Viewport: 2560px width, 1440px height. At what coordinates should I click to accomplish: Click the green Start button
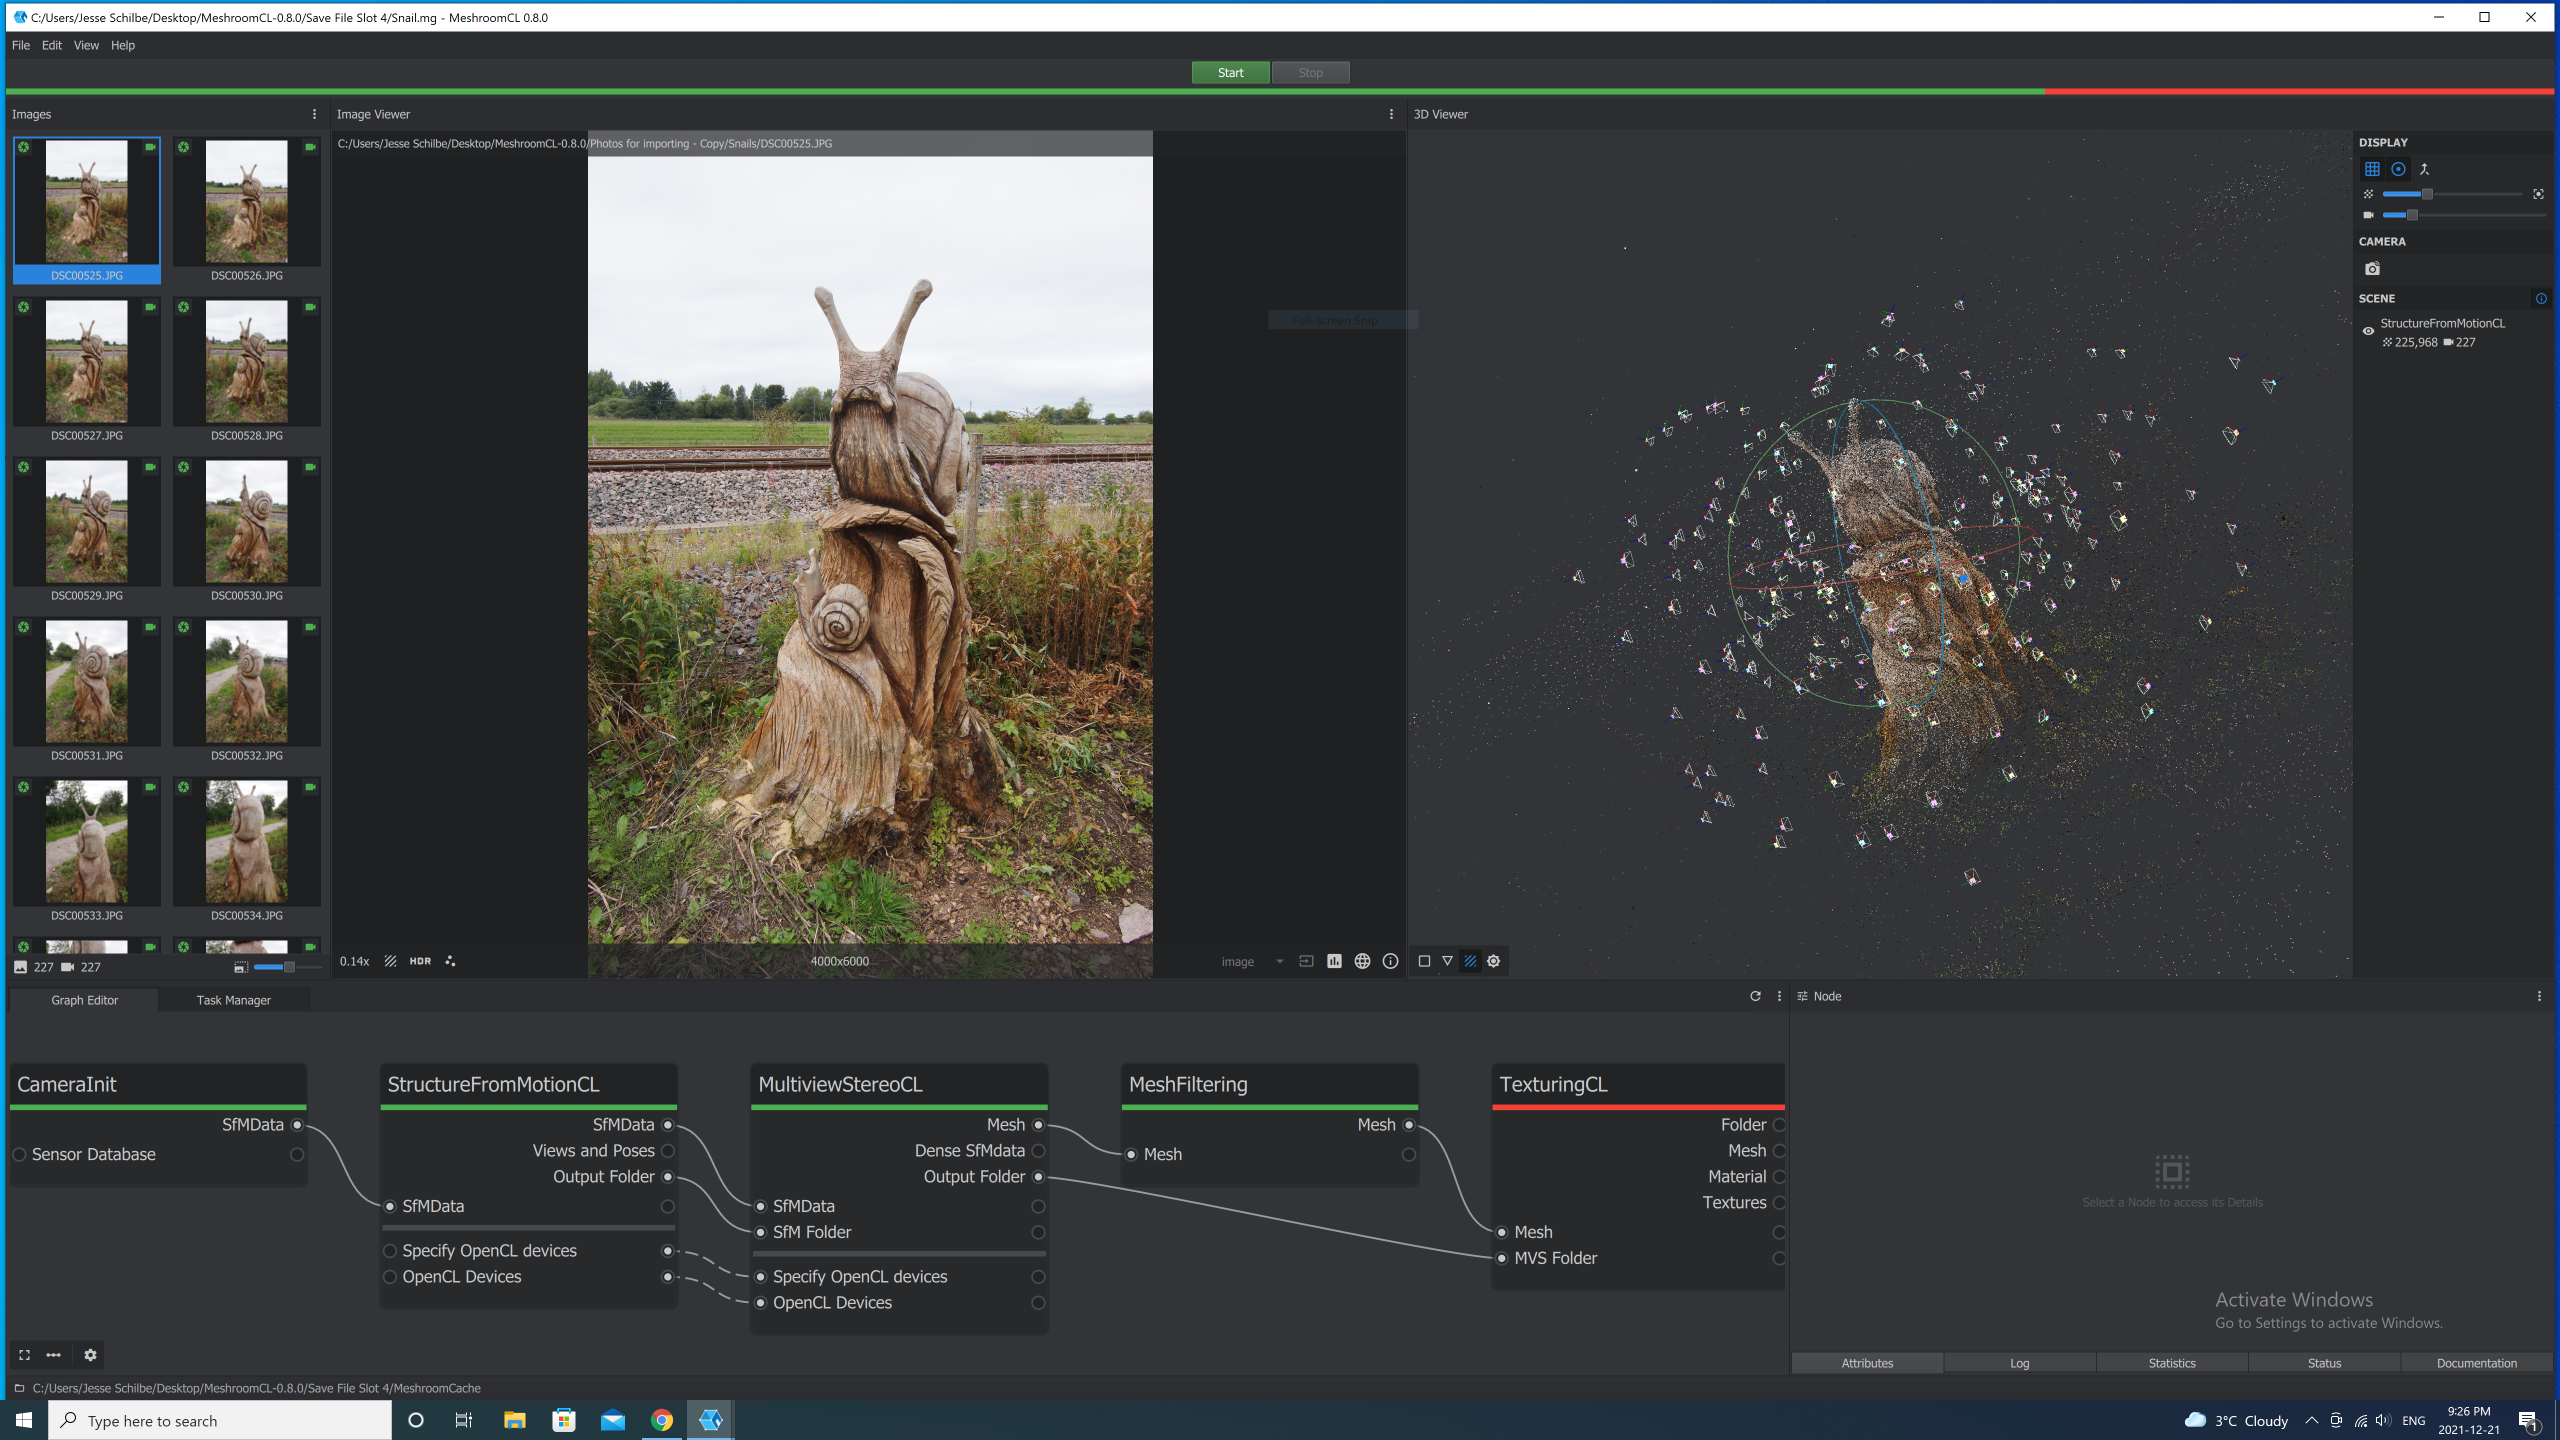coord(1230,72)
